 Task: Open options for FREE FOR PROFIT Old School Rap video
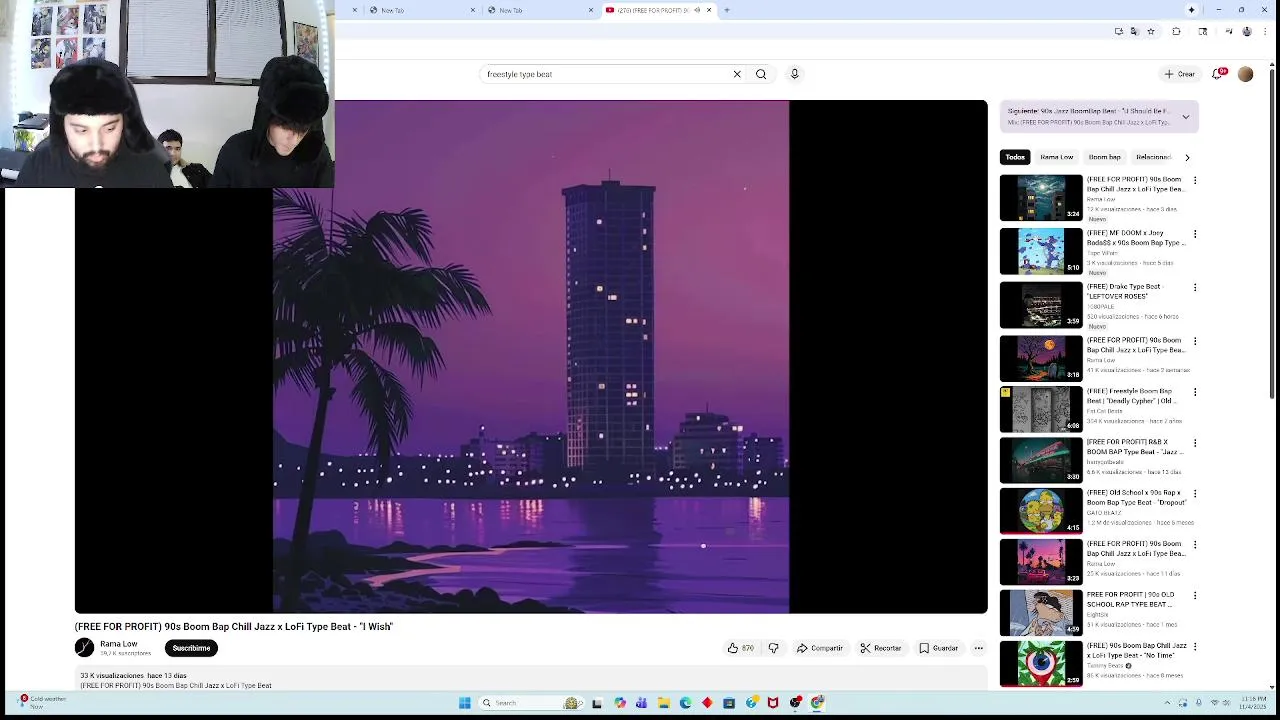[x=1195, y=596]
